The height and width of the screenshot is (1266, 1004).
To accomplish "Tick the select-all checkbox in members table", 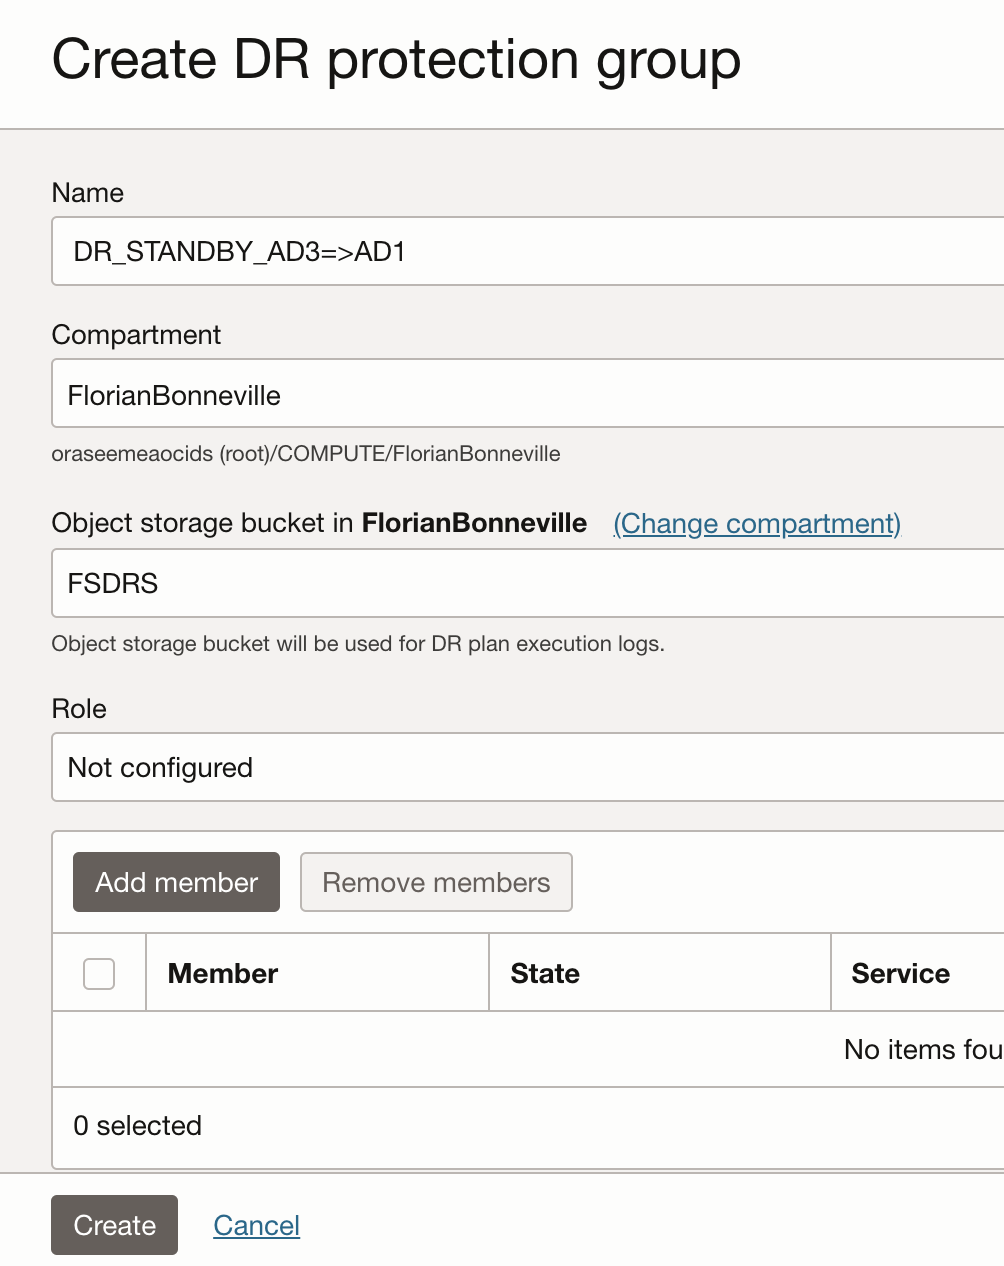I will (x=99, y=973).
